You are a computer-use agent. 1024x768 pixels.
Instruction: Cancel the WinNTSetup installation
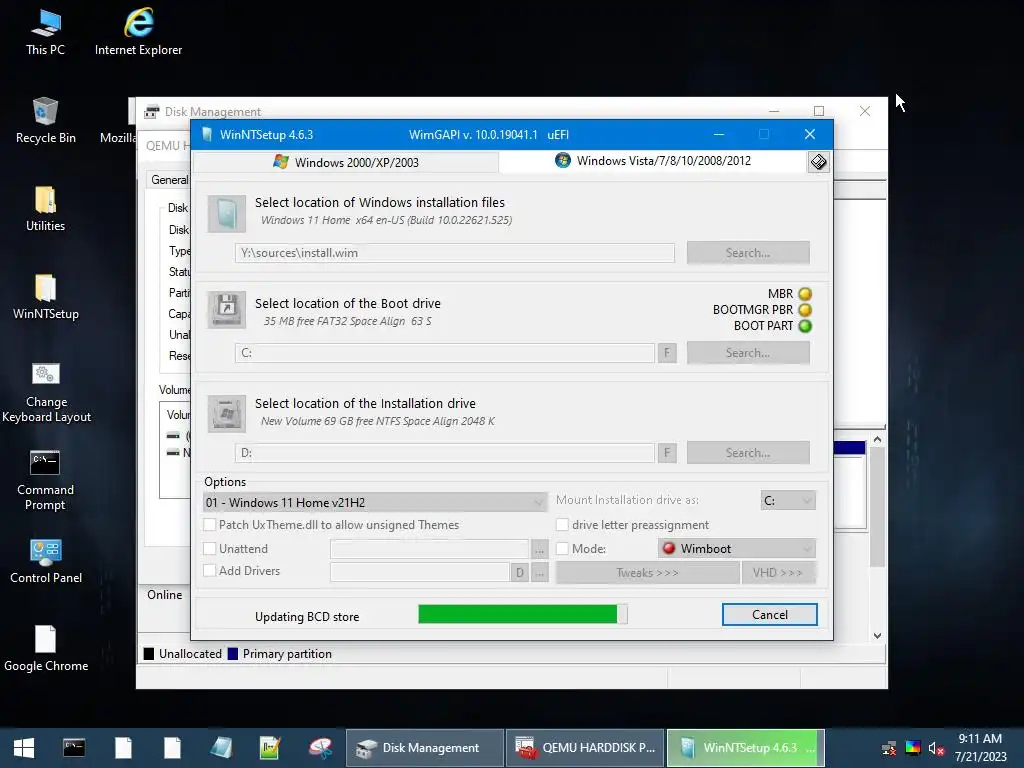(769, 615)
